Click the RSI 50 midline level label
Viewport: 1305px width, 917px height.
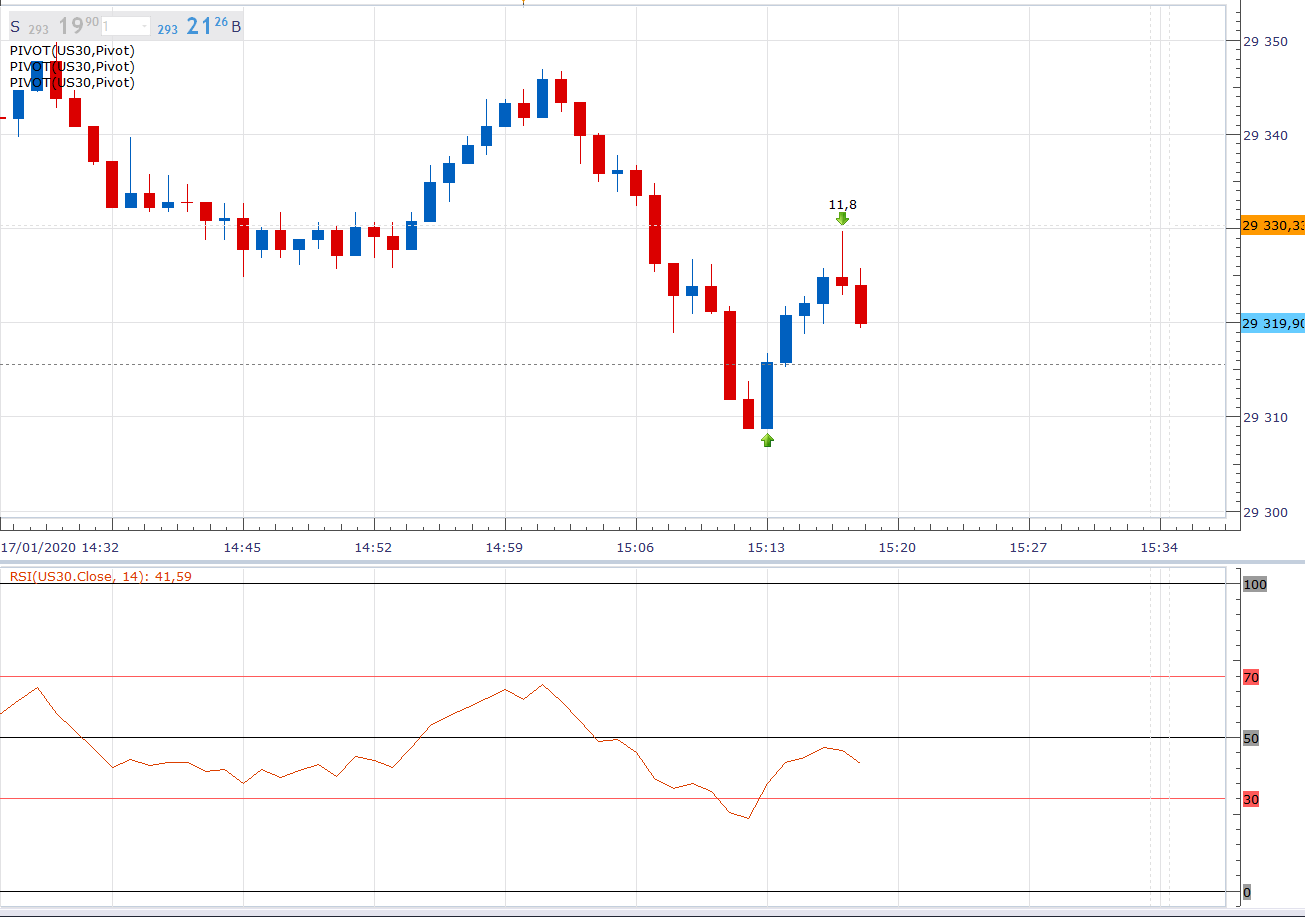point(1251,738)
